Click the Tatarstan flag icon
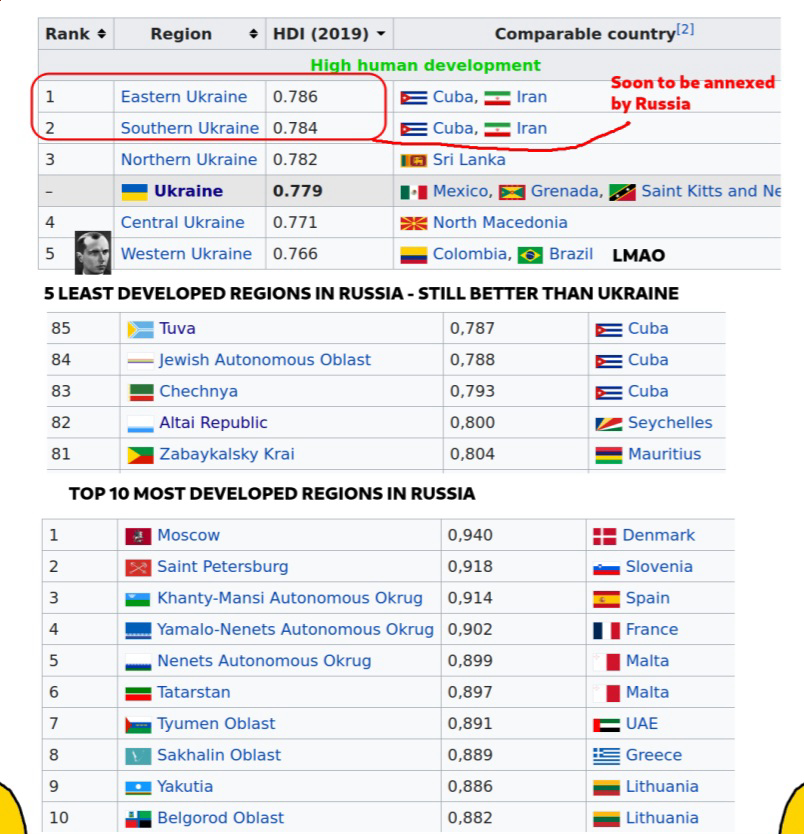804x834 pixels. 138,694
